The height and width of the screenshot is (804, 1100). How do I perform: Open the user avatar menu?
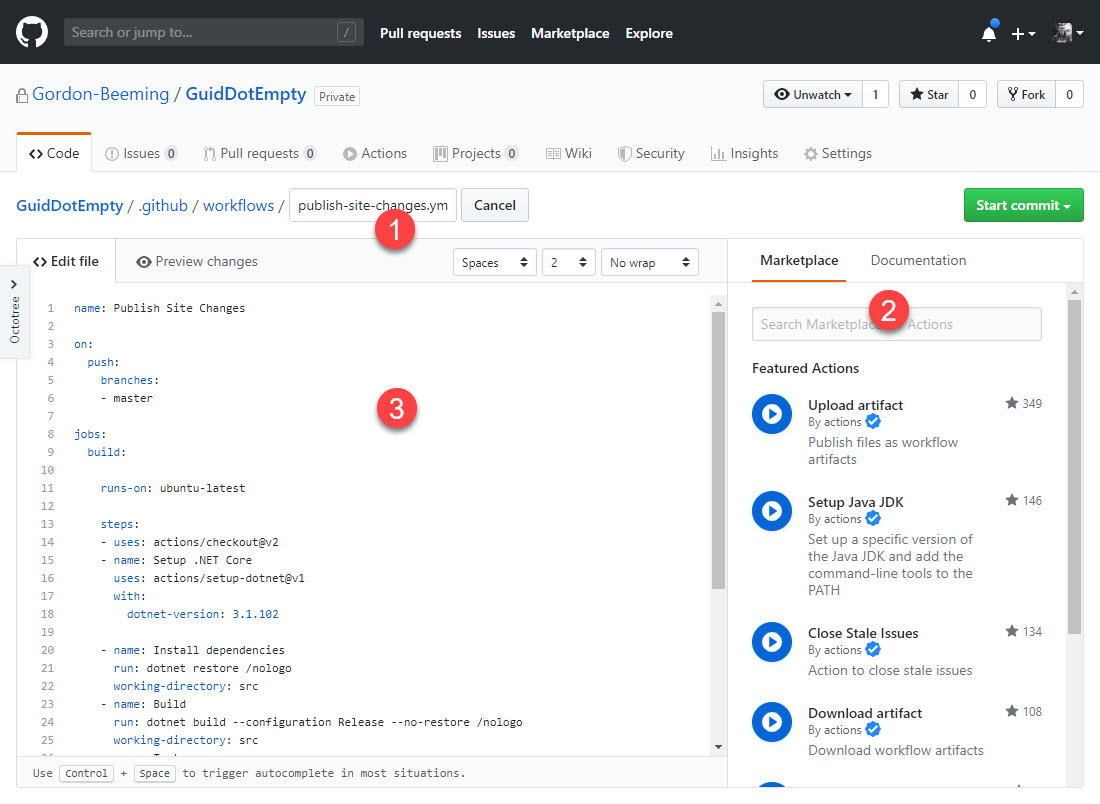click(x=1068, y=32)
